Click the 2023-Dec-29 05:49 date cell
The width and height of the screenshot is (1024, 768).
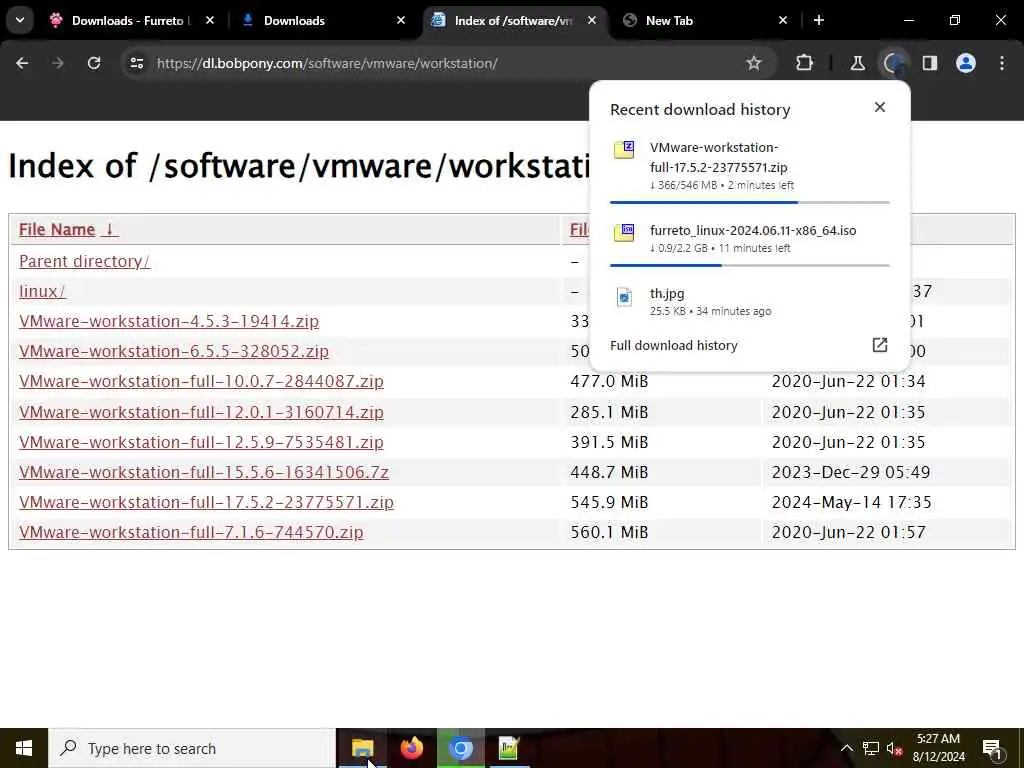pos(851,472)
